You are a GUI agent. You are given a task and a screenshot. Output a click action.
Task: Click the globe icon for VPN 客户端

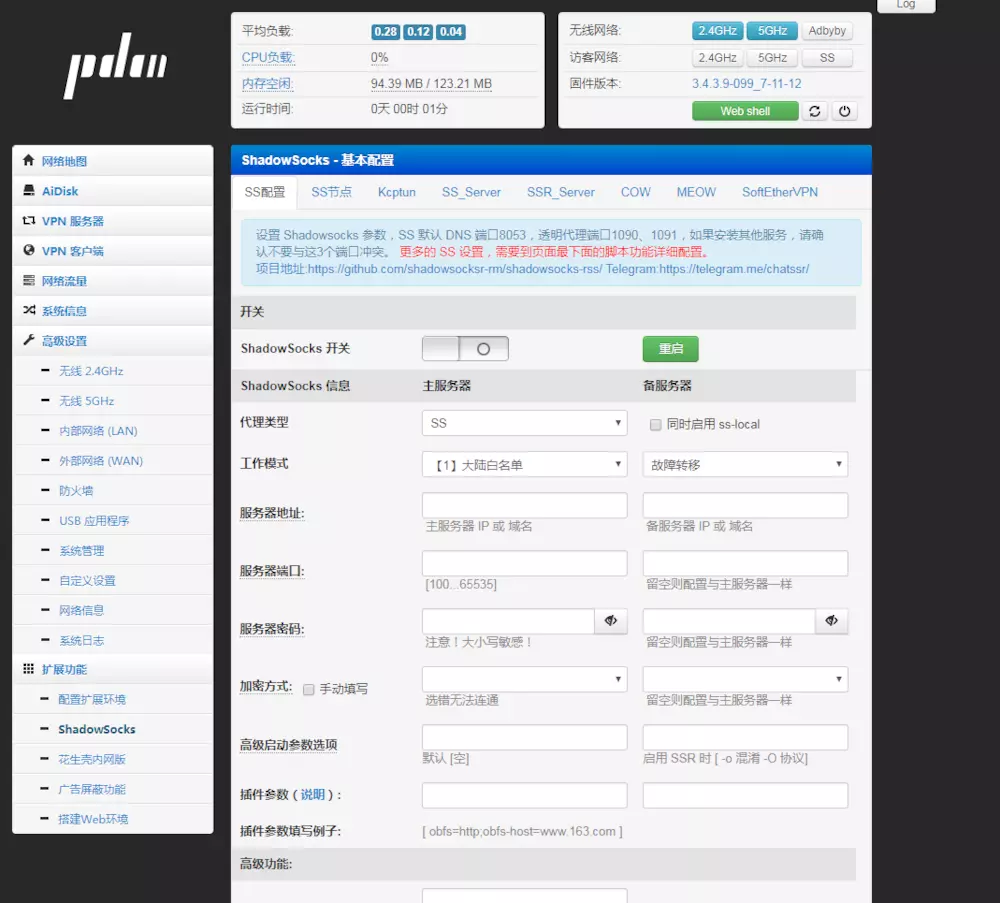29,251
